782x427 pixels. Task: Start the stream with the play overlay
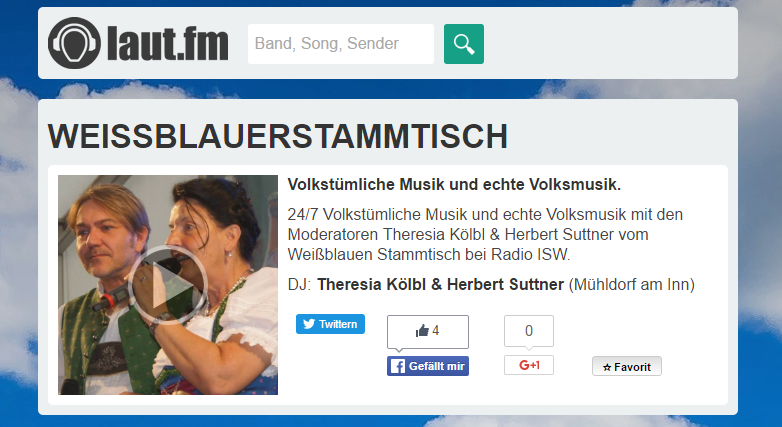coord(168,285)
